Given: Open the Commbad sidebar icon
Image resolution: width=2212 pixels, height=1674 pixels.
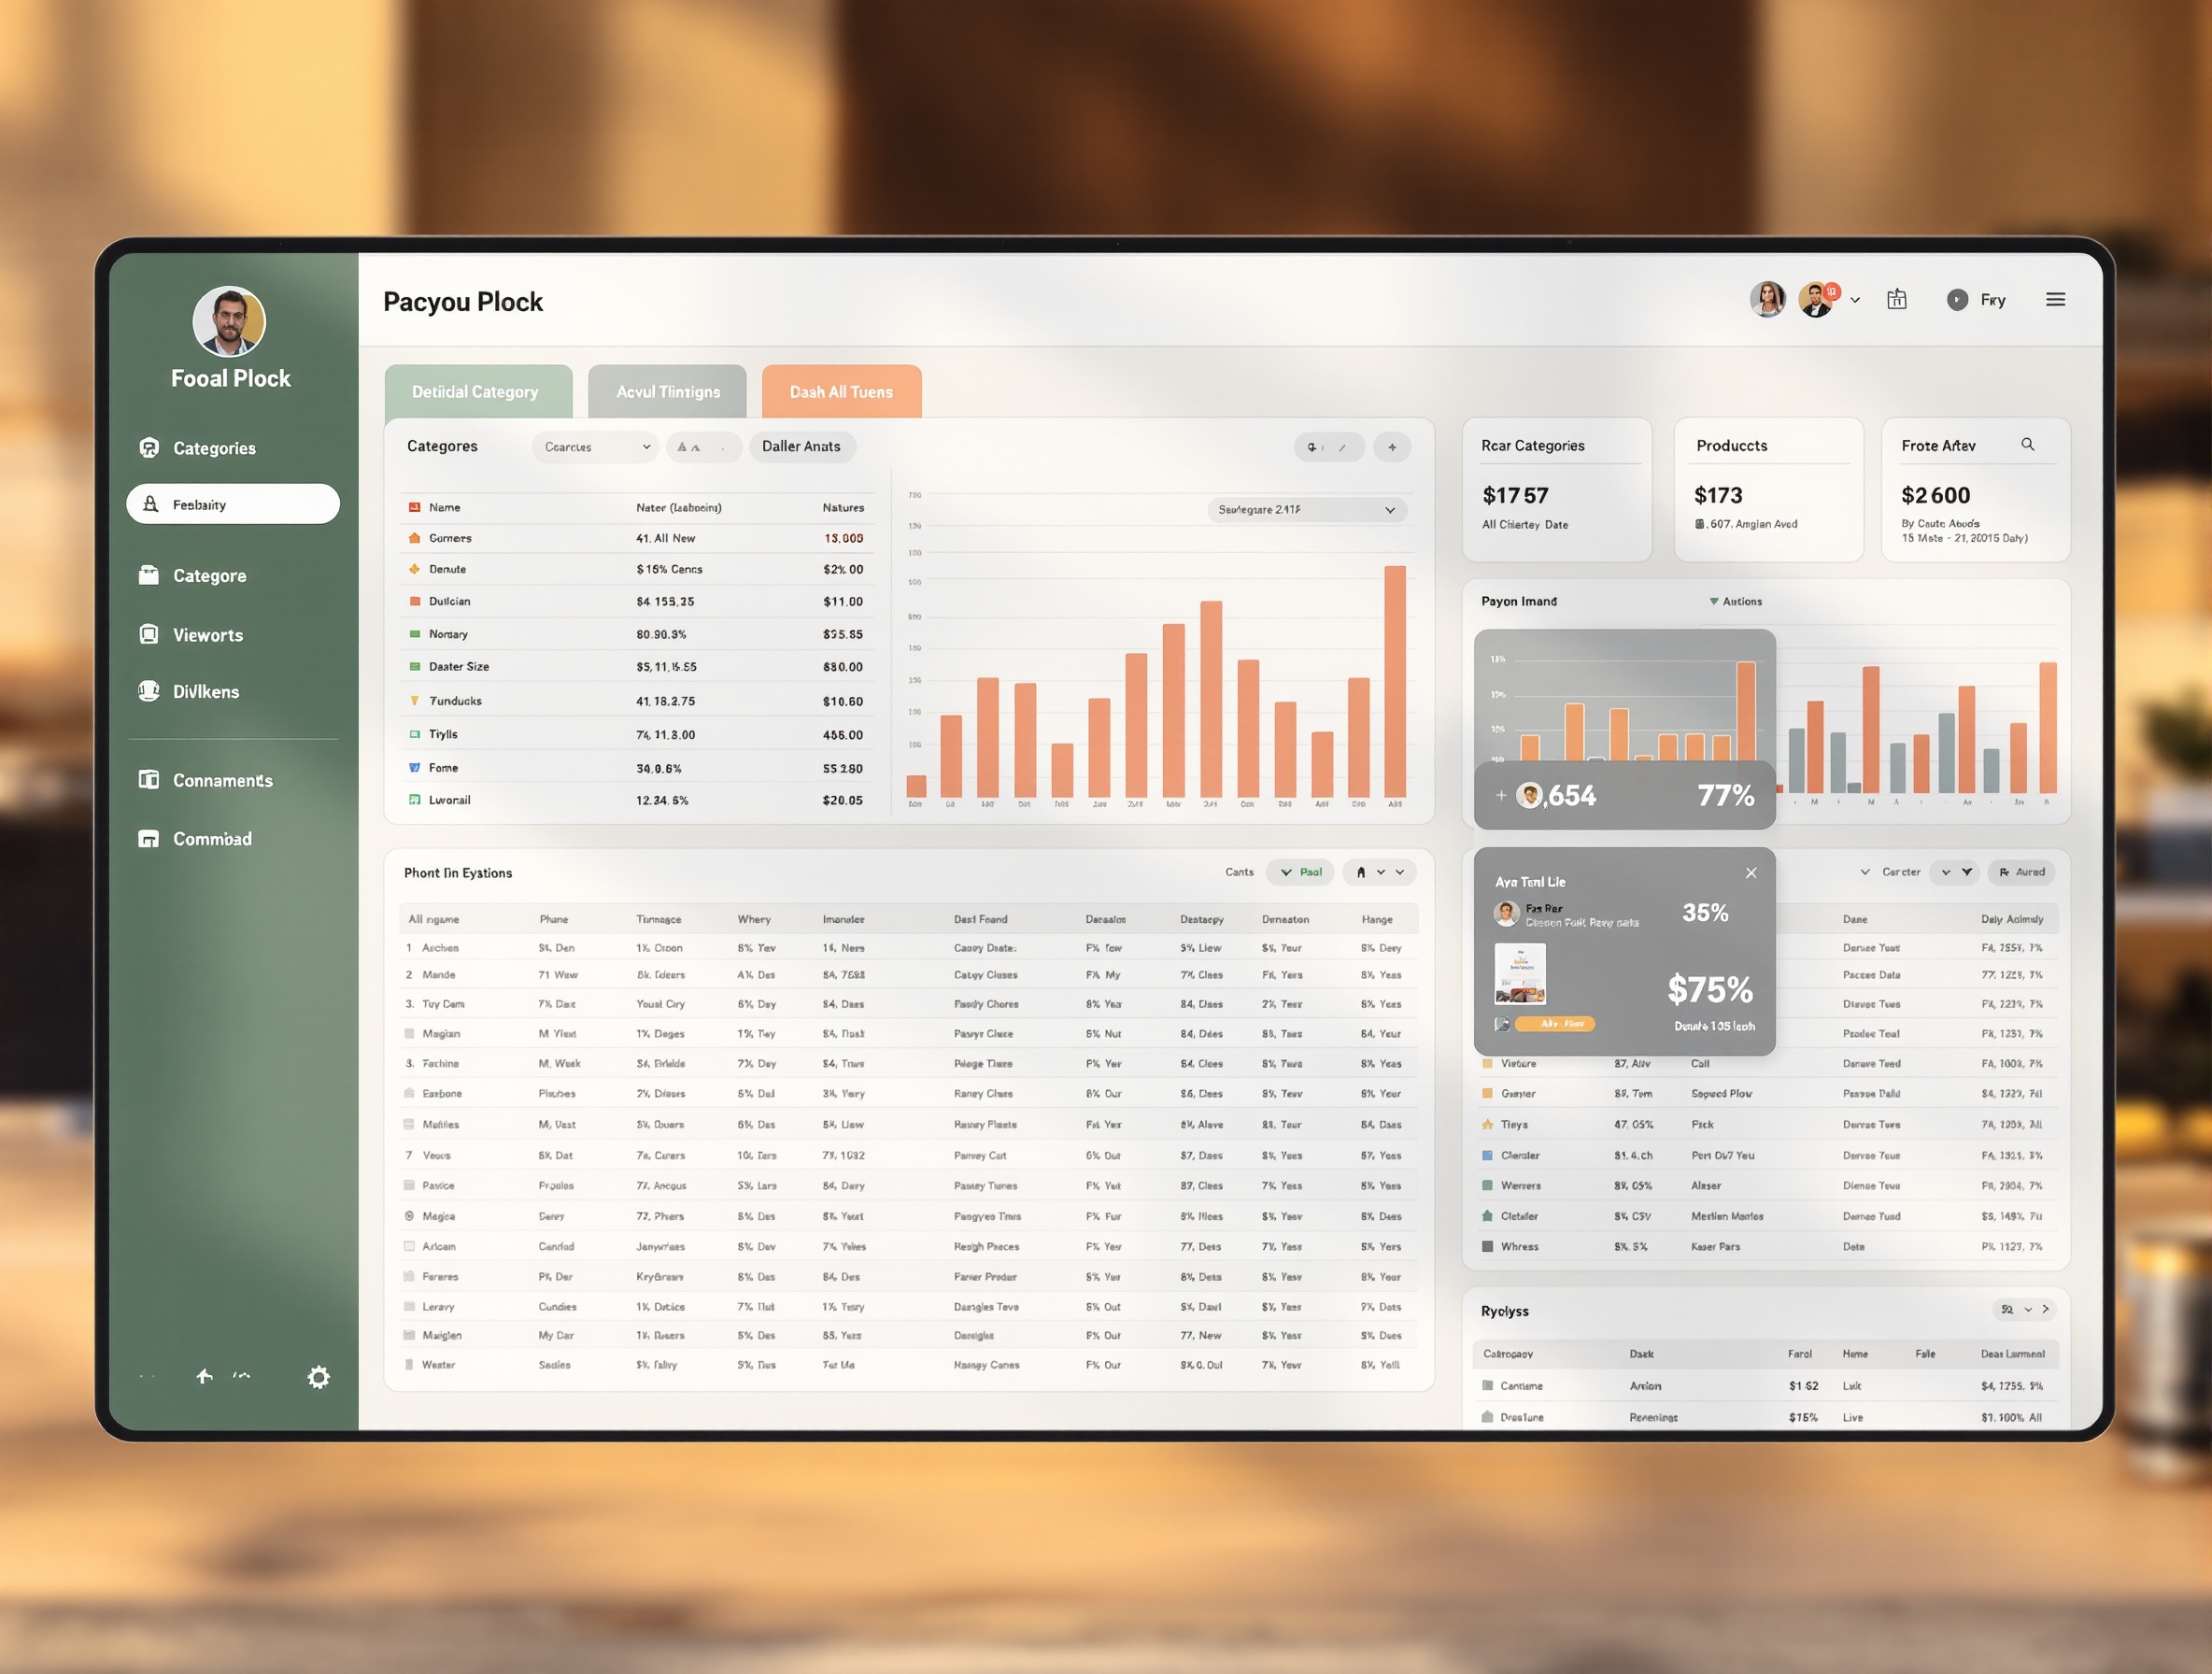Looking at the screenshot, I should click(x=149, y=839).
